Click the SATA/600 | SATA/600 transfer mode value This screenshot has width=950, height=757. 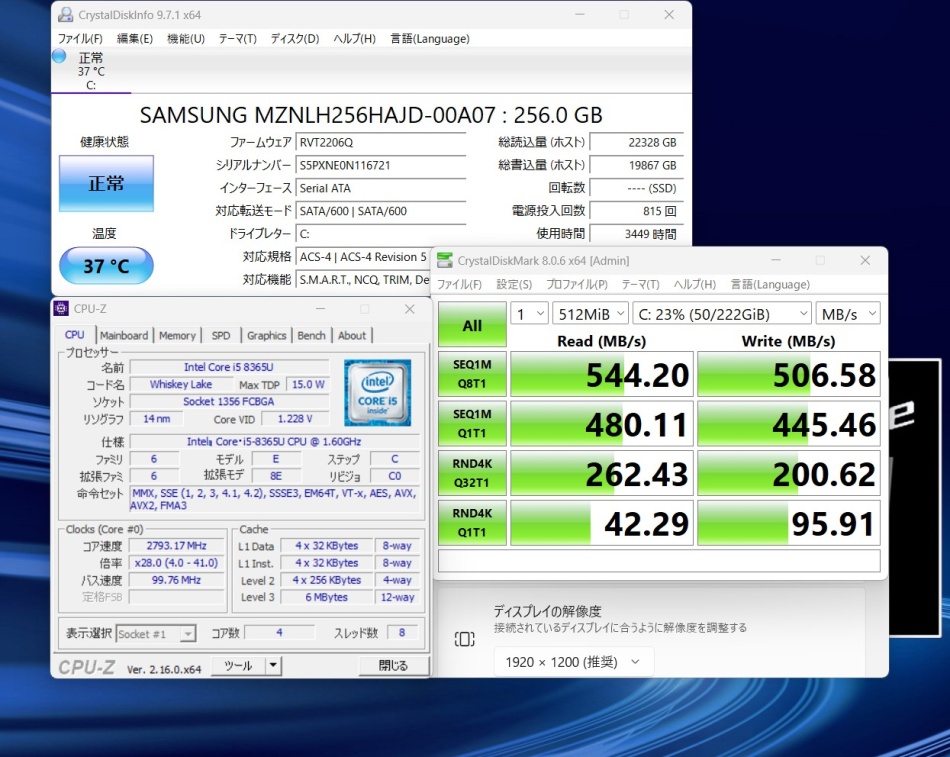pos(380,211)
